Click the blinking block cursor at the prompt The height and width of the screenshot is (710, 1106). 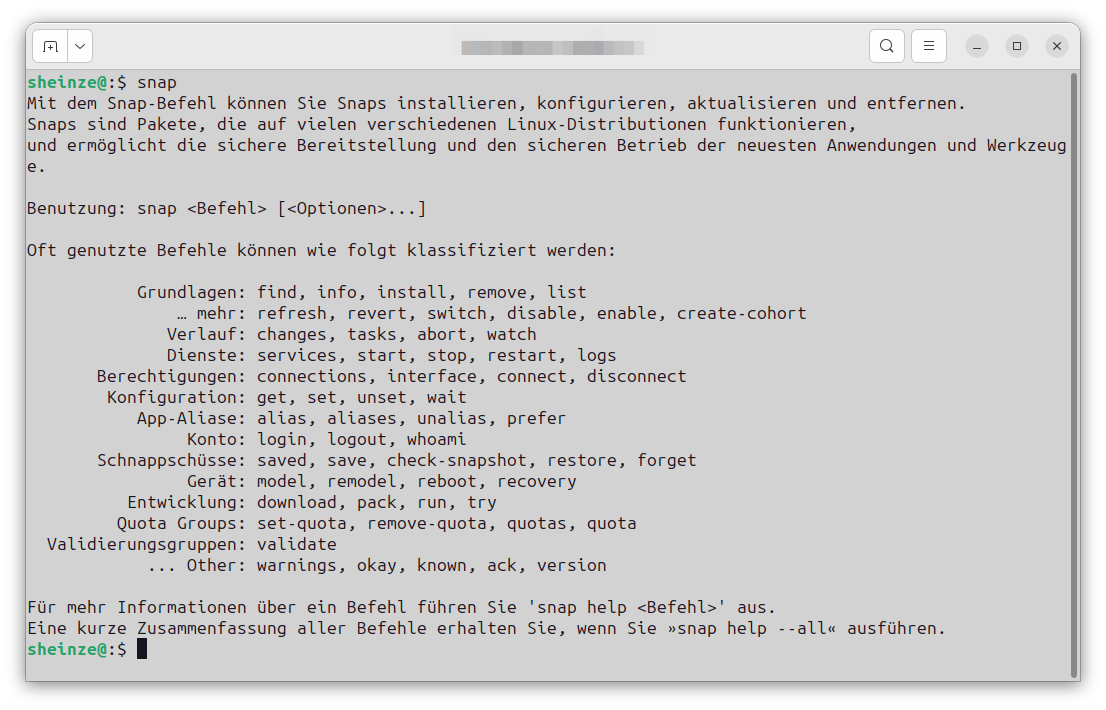tap(141, 649)
